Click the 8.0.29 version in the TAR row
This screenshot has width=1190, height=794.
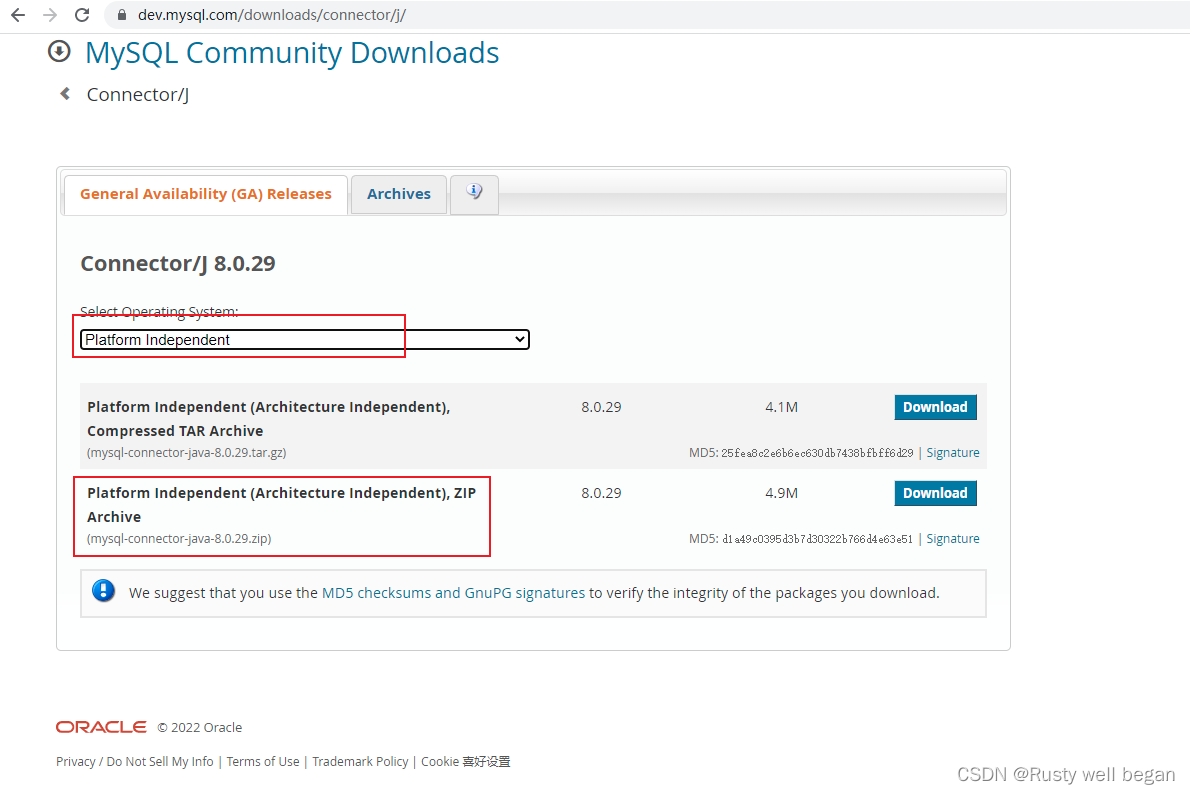(x=601, y=407)
